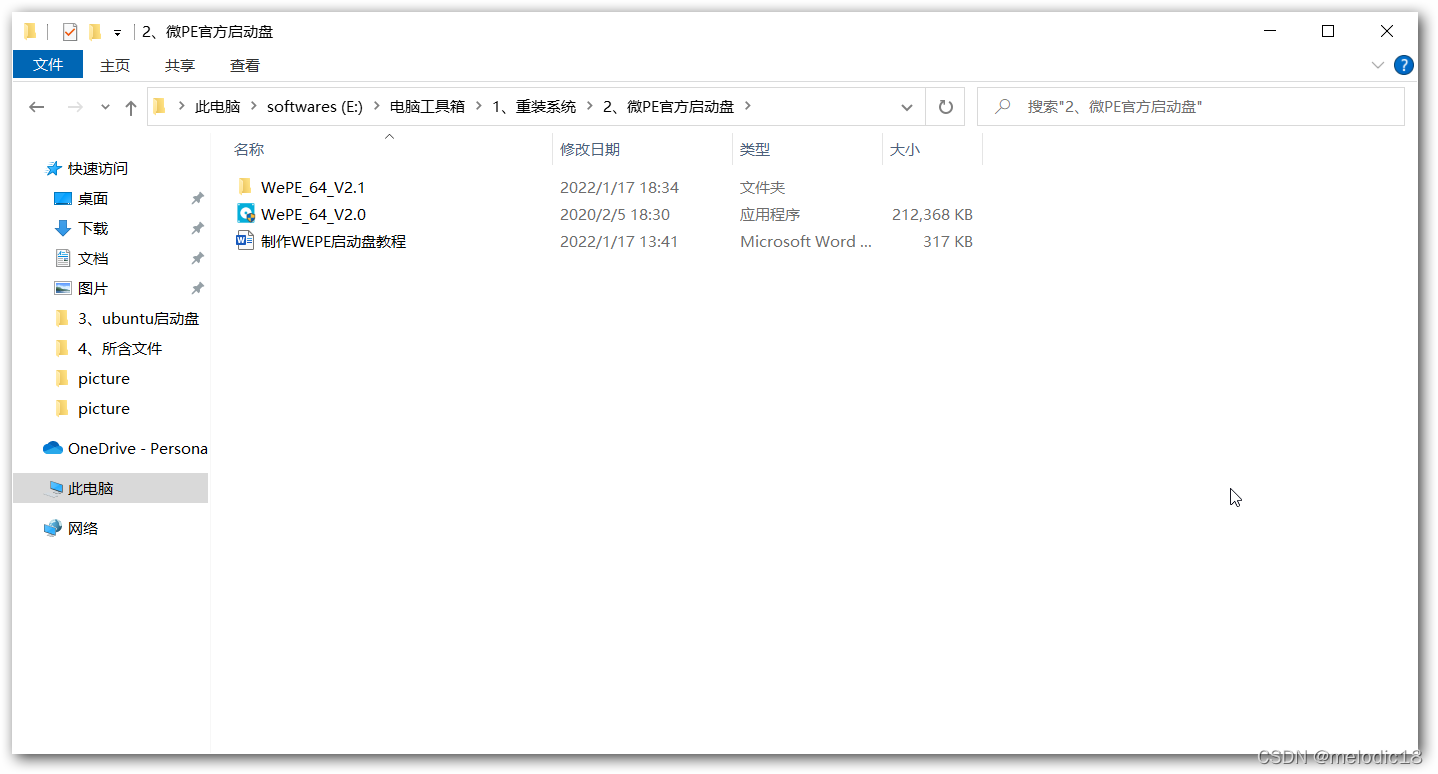
Task: Click the 此电脑 computer icon in navigation pane
Action: pyautogui.click(x=55, y=489)
